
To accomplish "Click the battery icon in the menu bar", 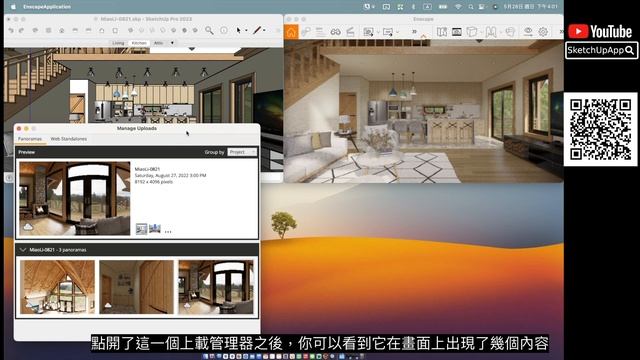I will [x=443, y=7].
